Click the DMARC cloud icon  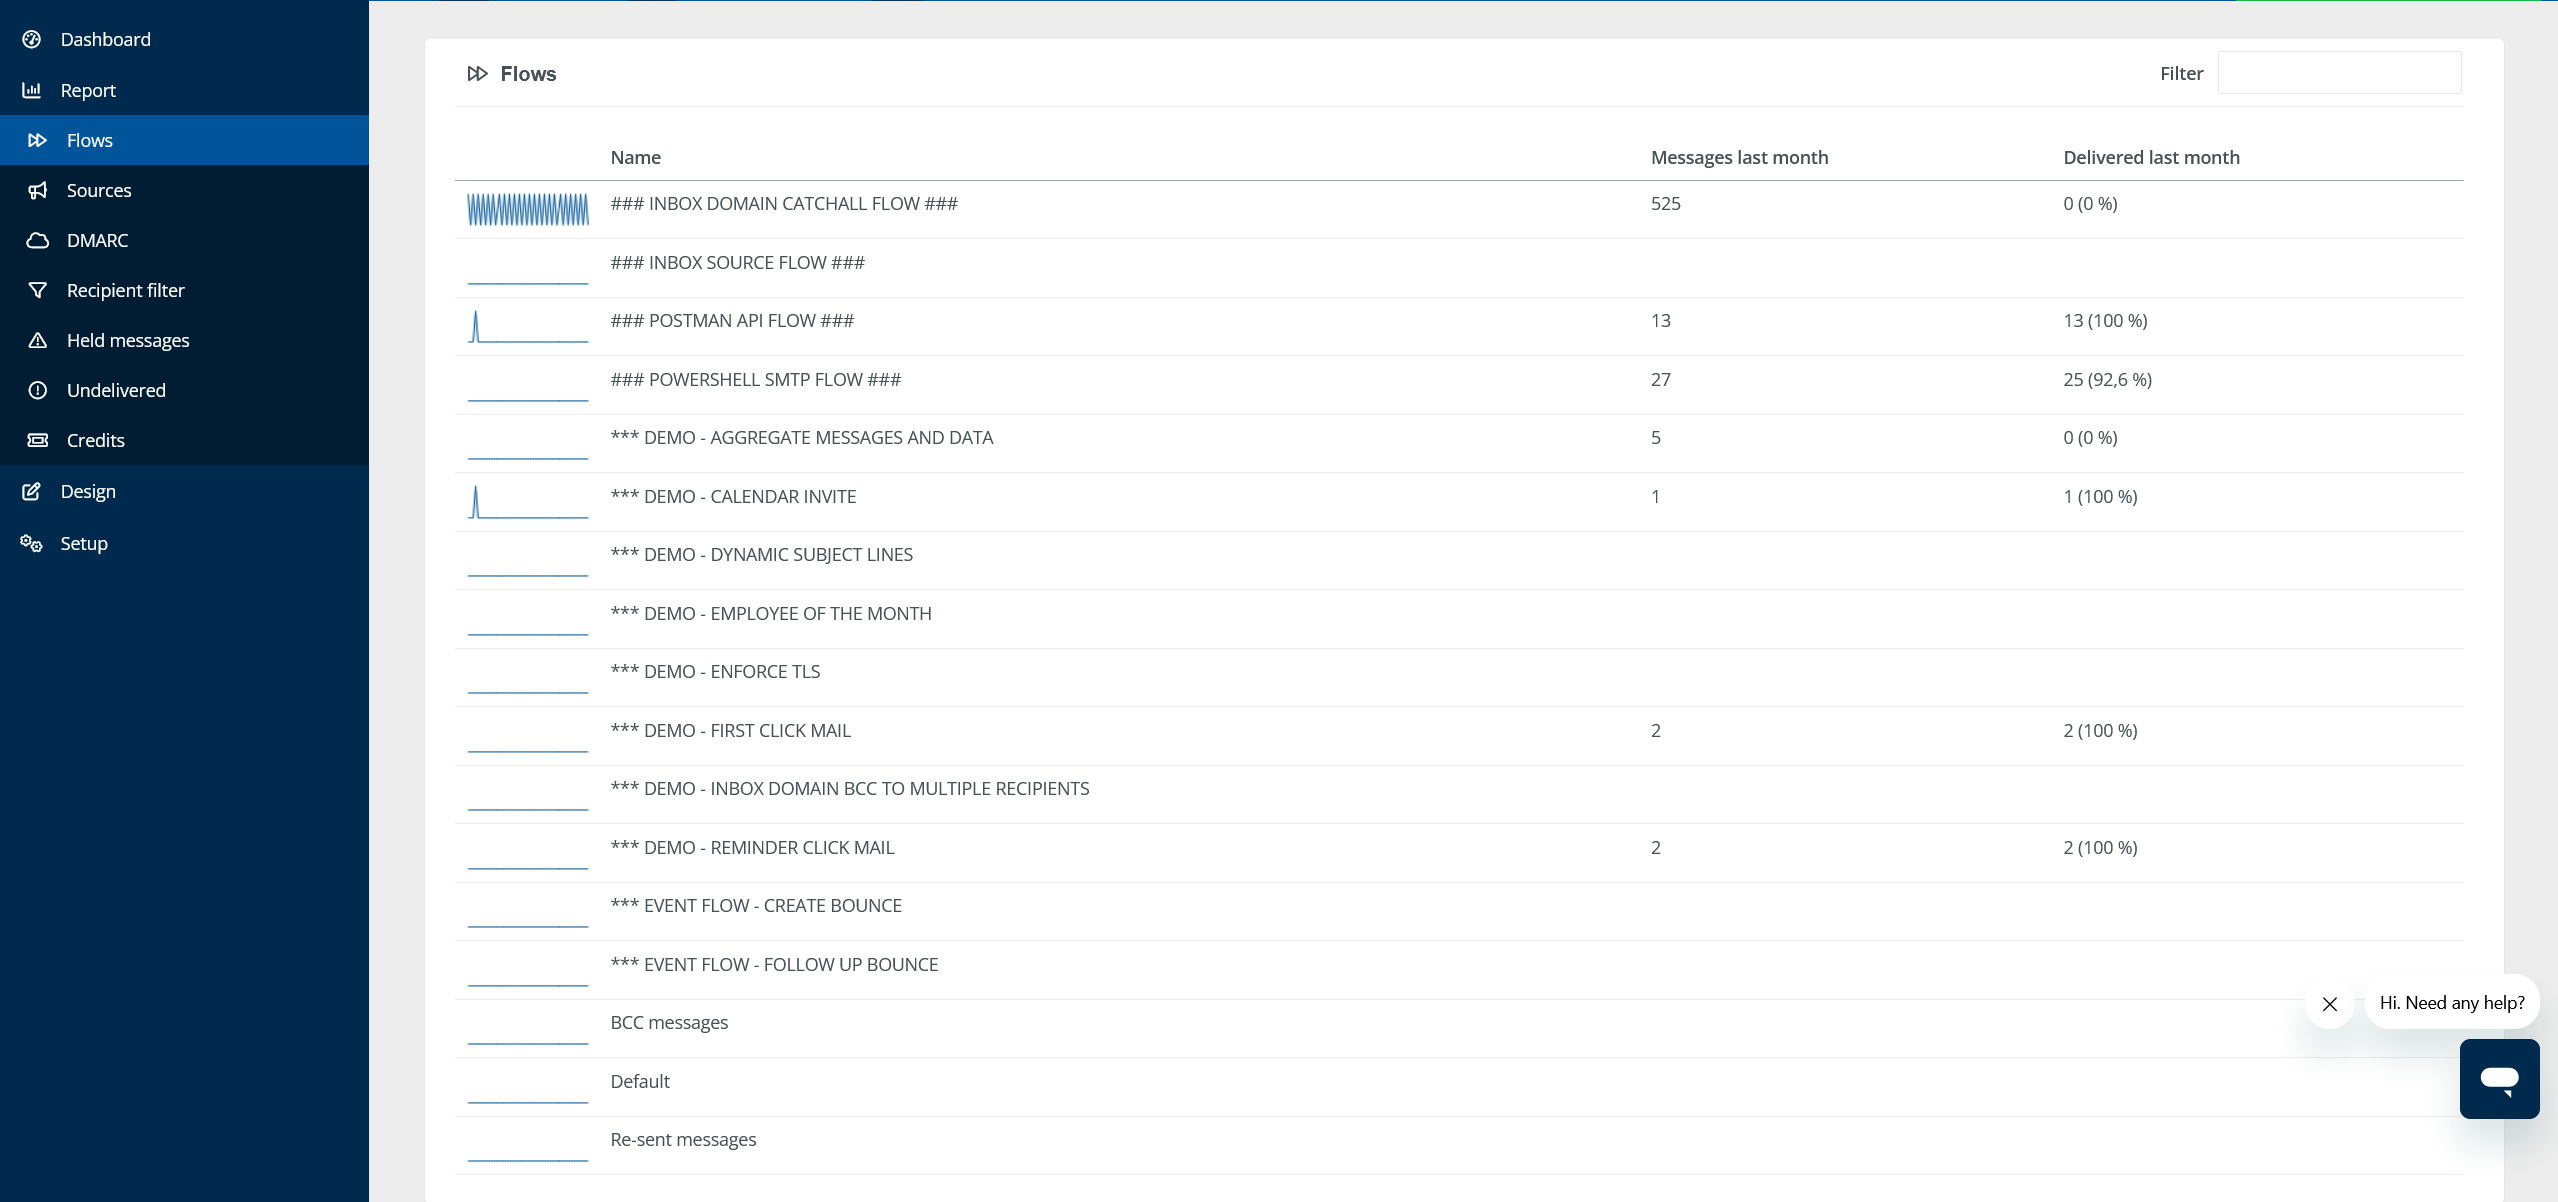[38, 240]
